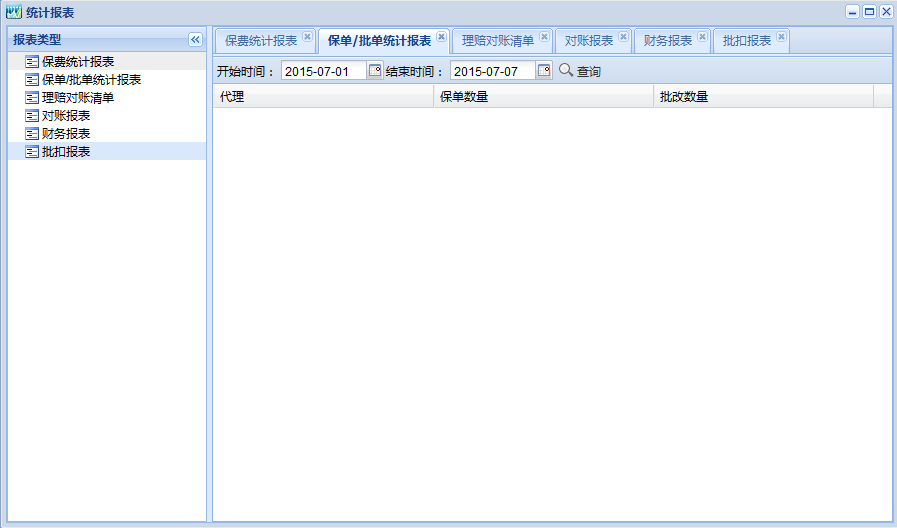
Task: Close the 批扣报表 tab
Action: point(781,36)
